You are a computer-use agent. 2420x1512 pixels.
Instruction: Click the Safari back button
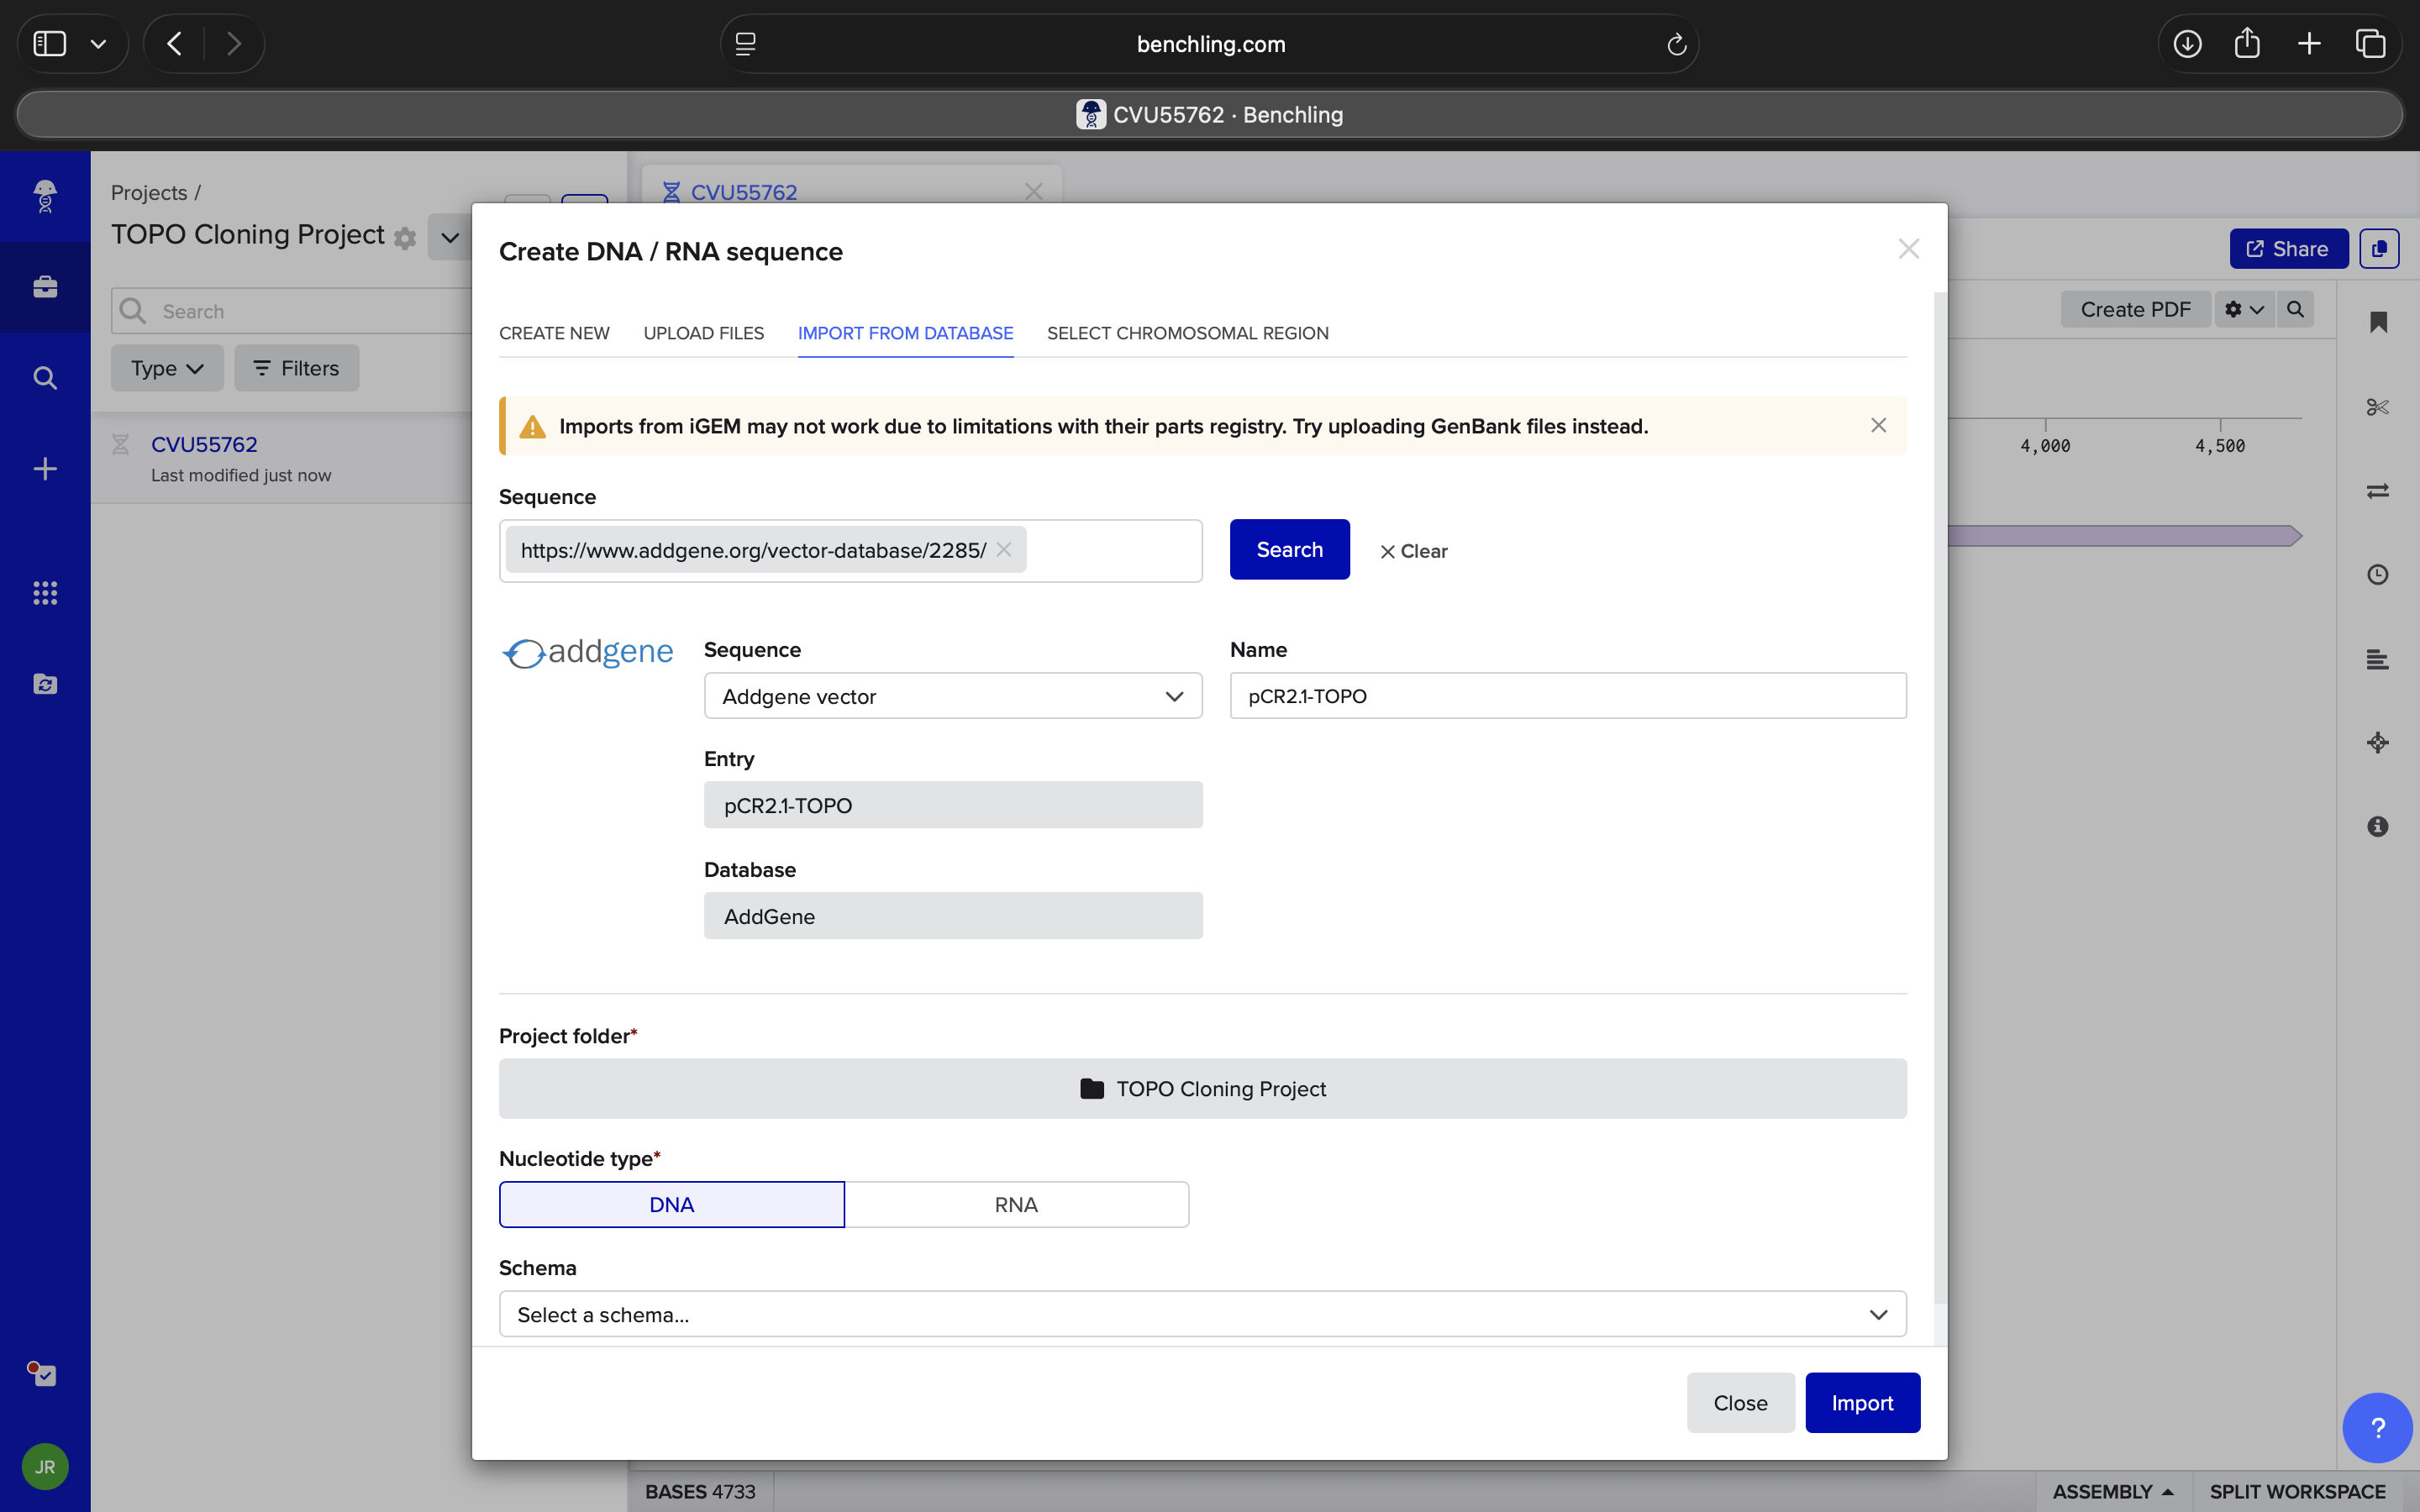tap(175, 44)
